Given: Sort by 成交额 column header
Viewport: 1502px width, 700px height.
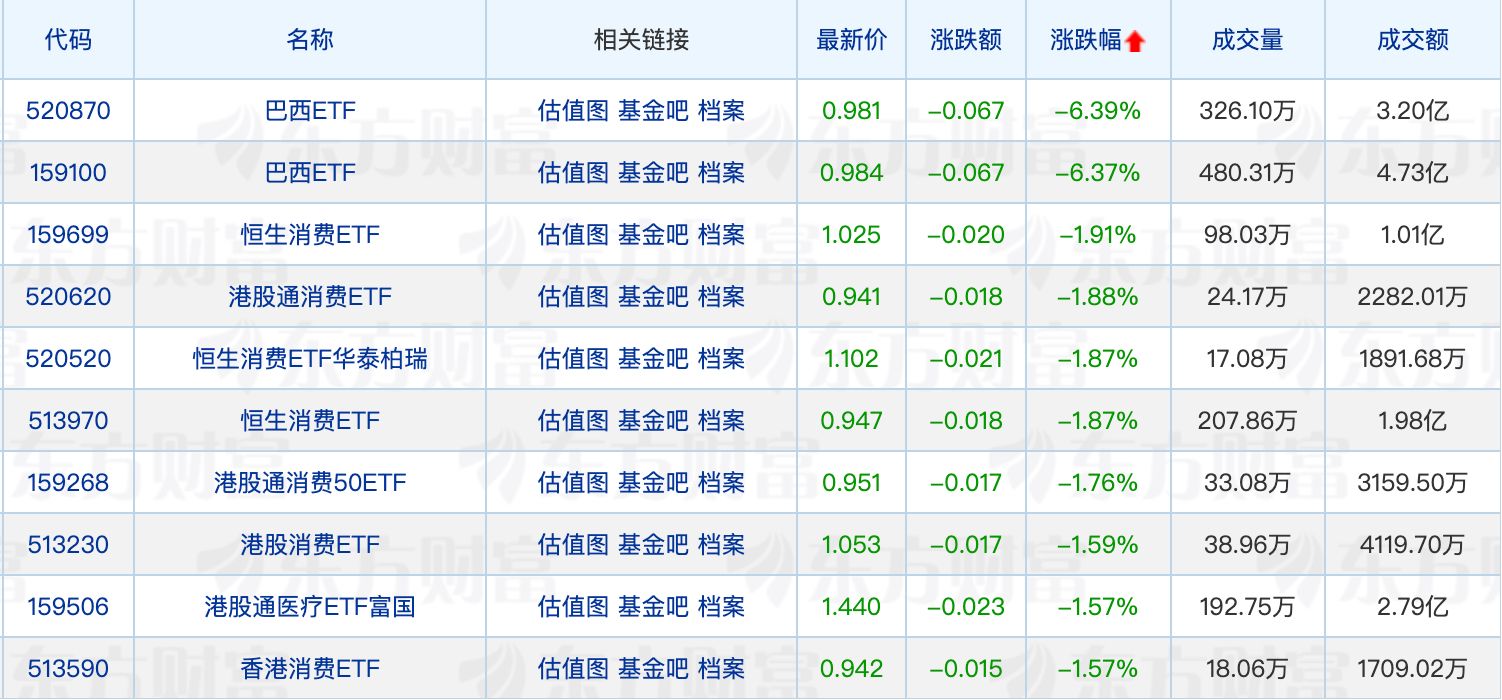Looking at the screenshot, I should tap(1412, 40).
